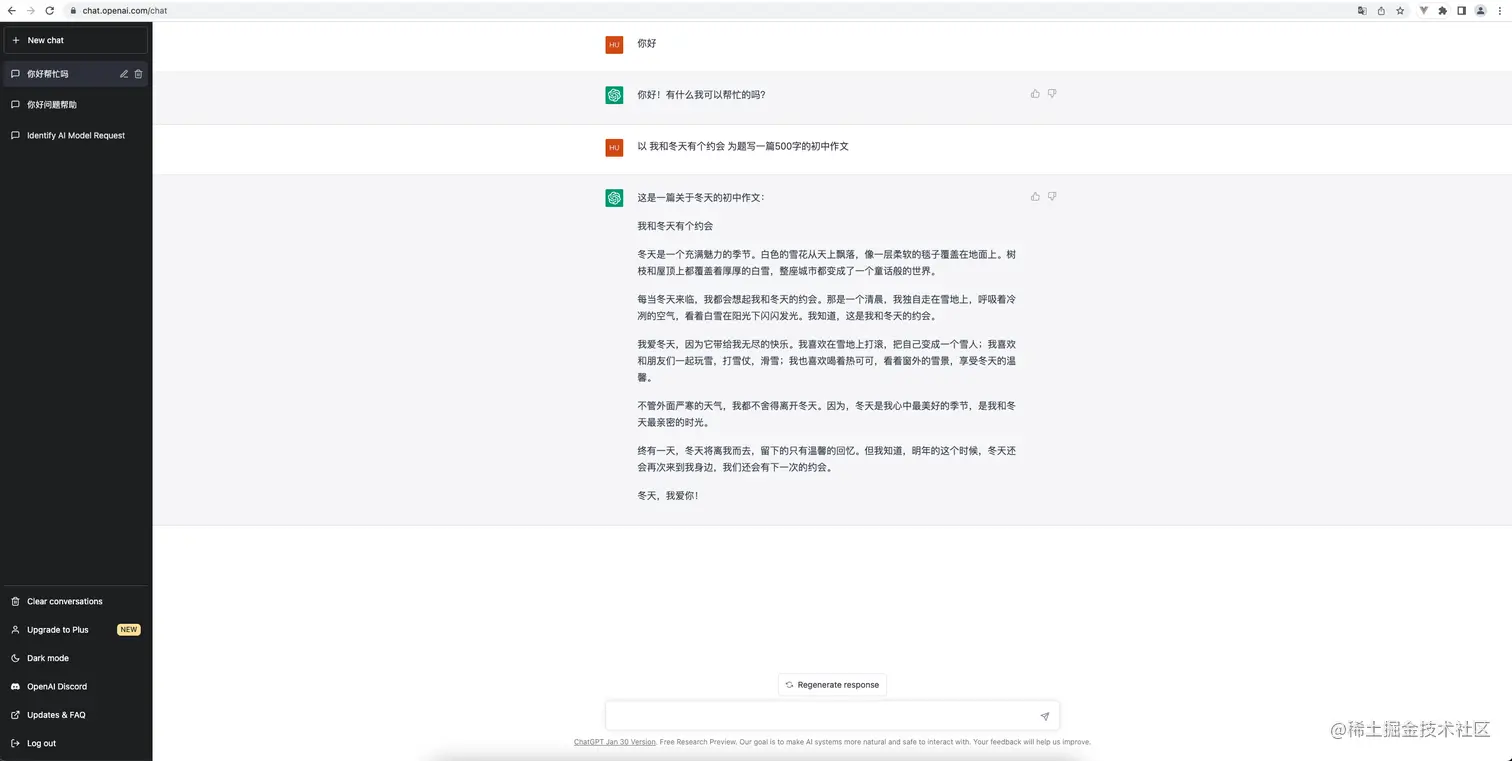This screenshot has width=1512, height=761.
Task: Click the final line 冬天，我爱你！
Action: 668,496
